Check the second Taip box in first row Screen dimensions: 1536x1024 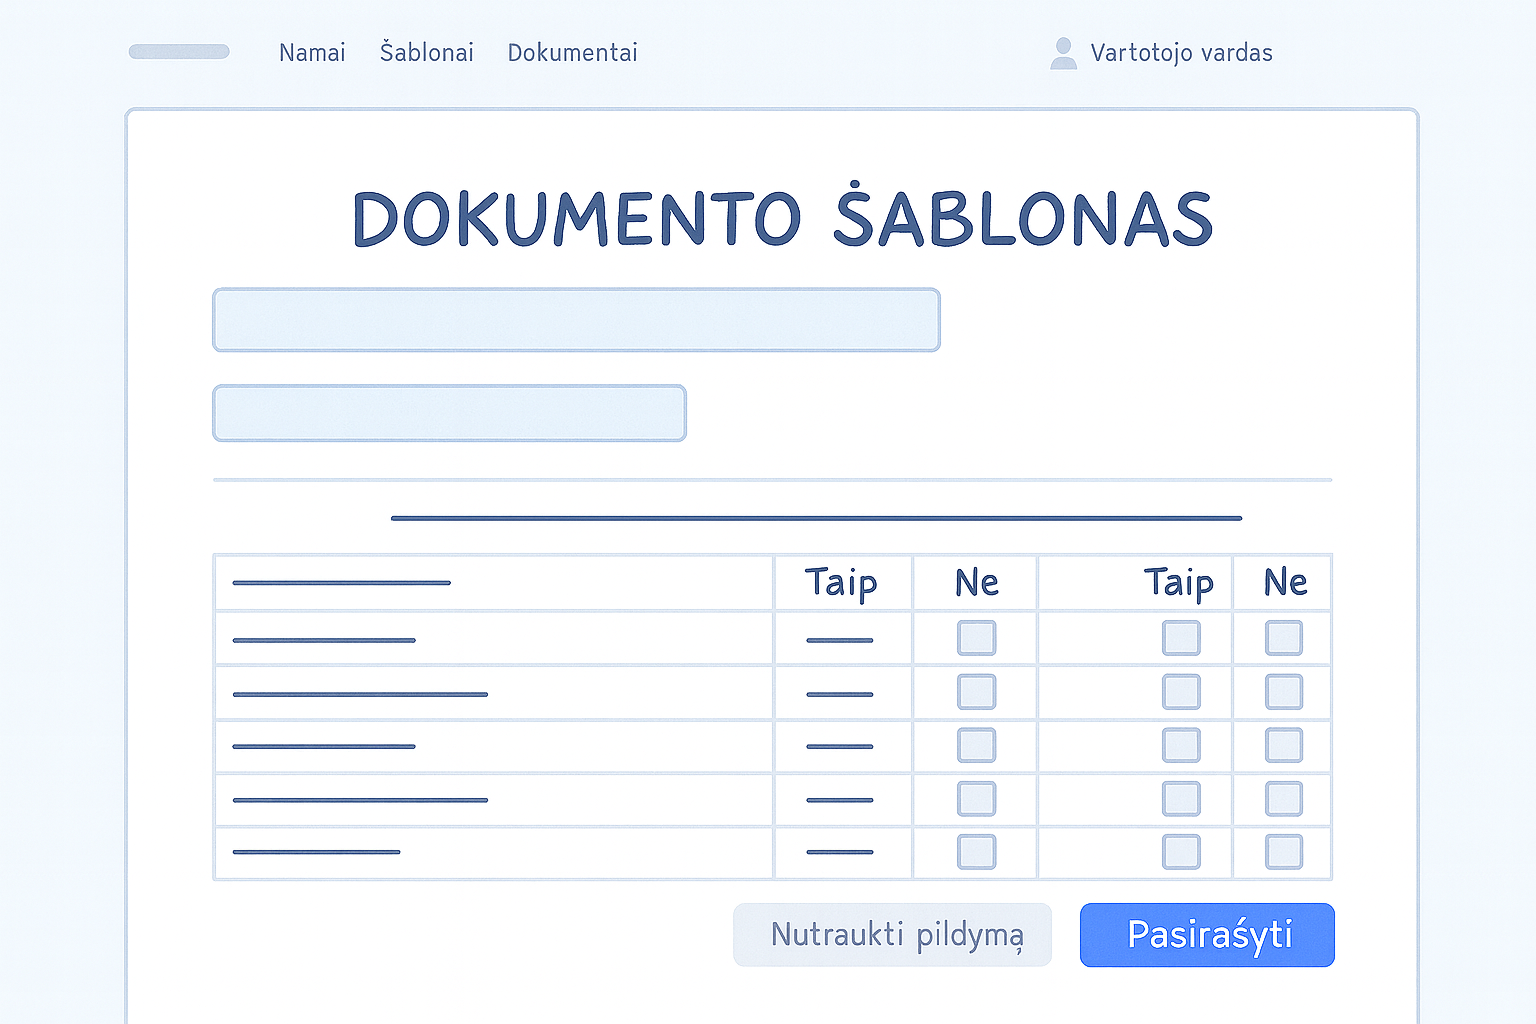[1181, 638]
